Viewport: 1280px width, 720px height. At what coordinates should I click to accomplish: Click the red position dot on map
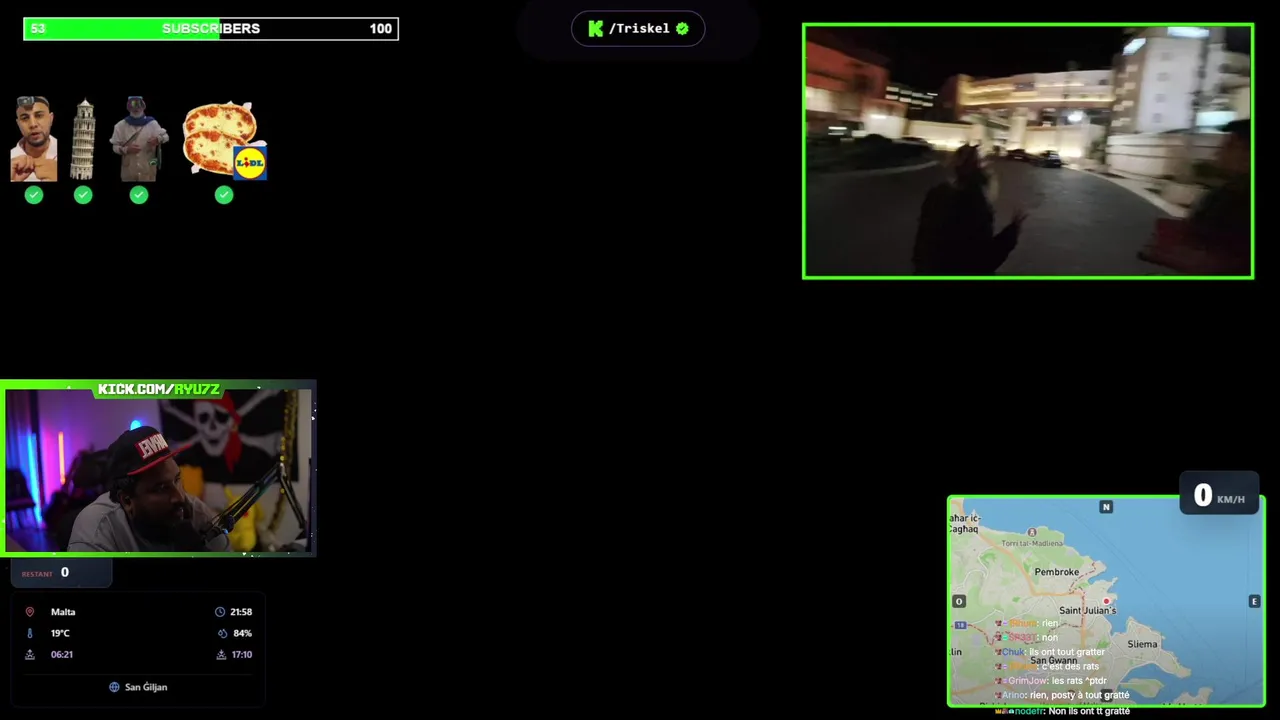click(x=1106, y=601)
